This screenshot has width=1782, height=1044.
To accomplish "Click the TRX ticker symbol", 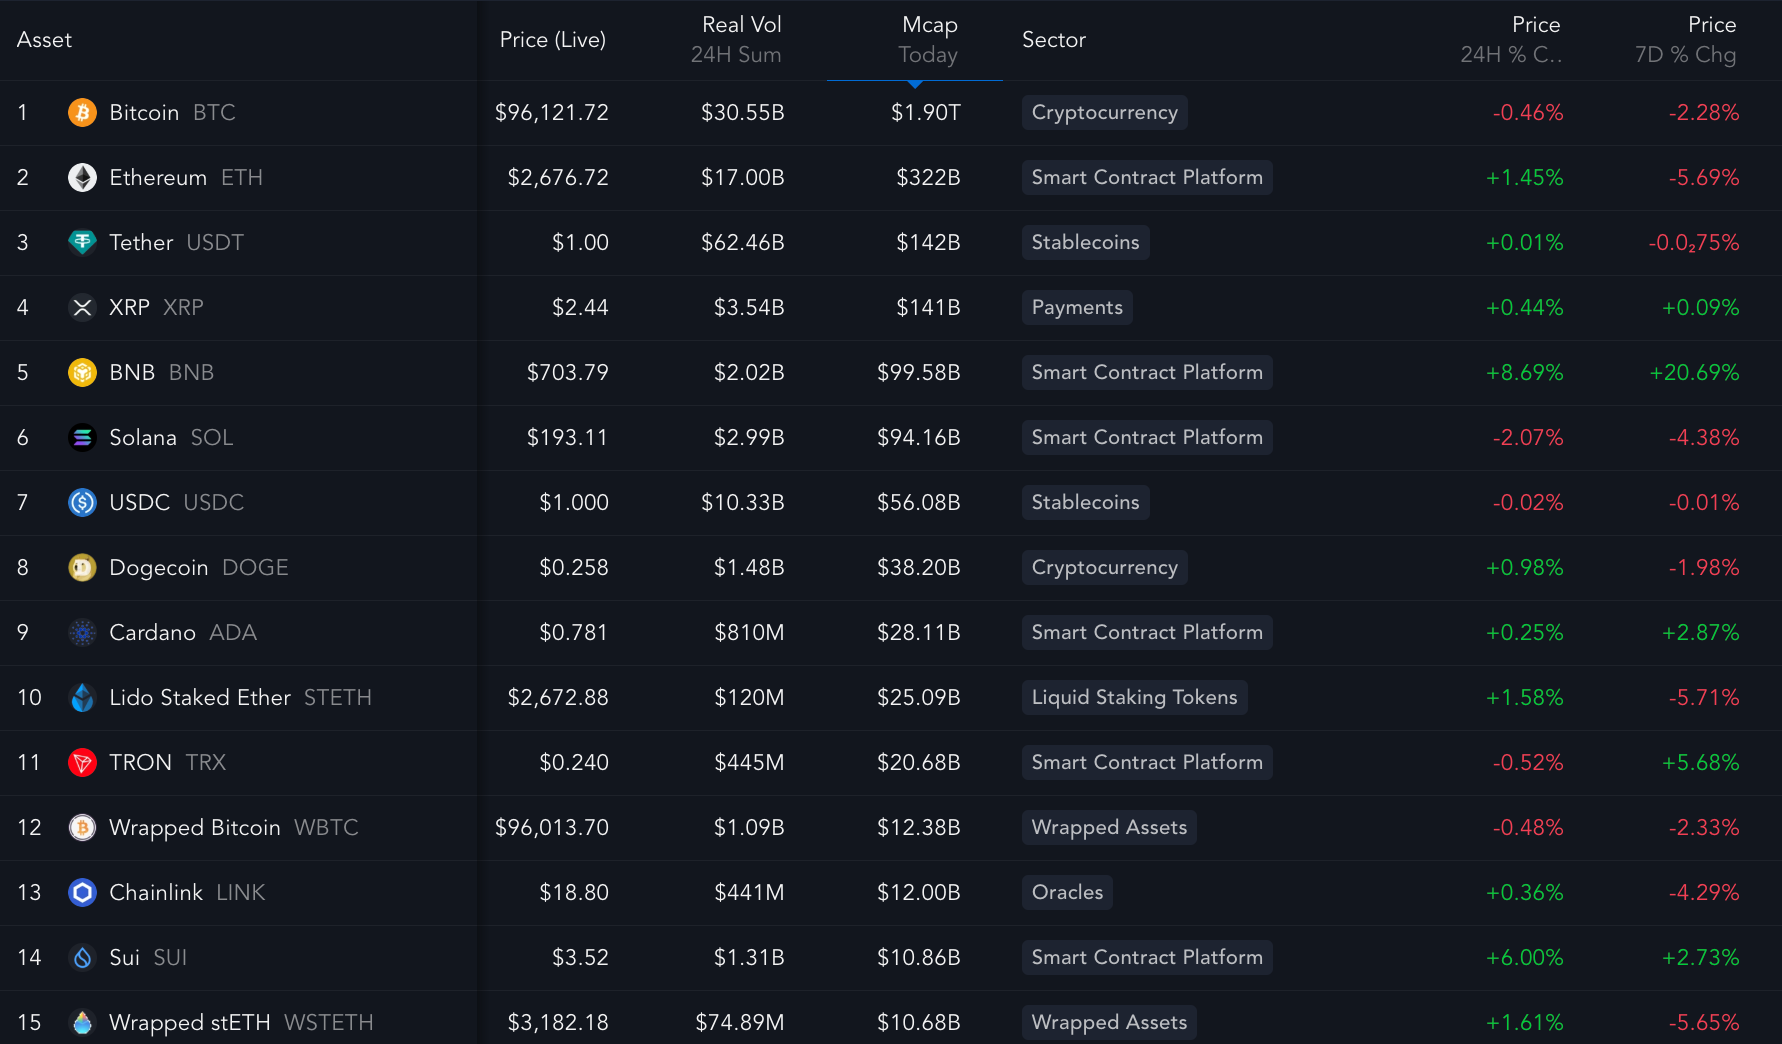I will pos(206,763).
